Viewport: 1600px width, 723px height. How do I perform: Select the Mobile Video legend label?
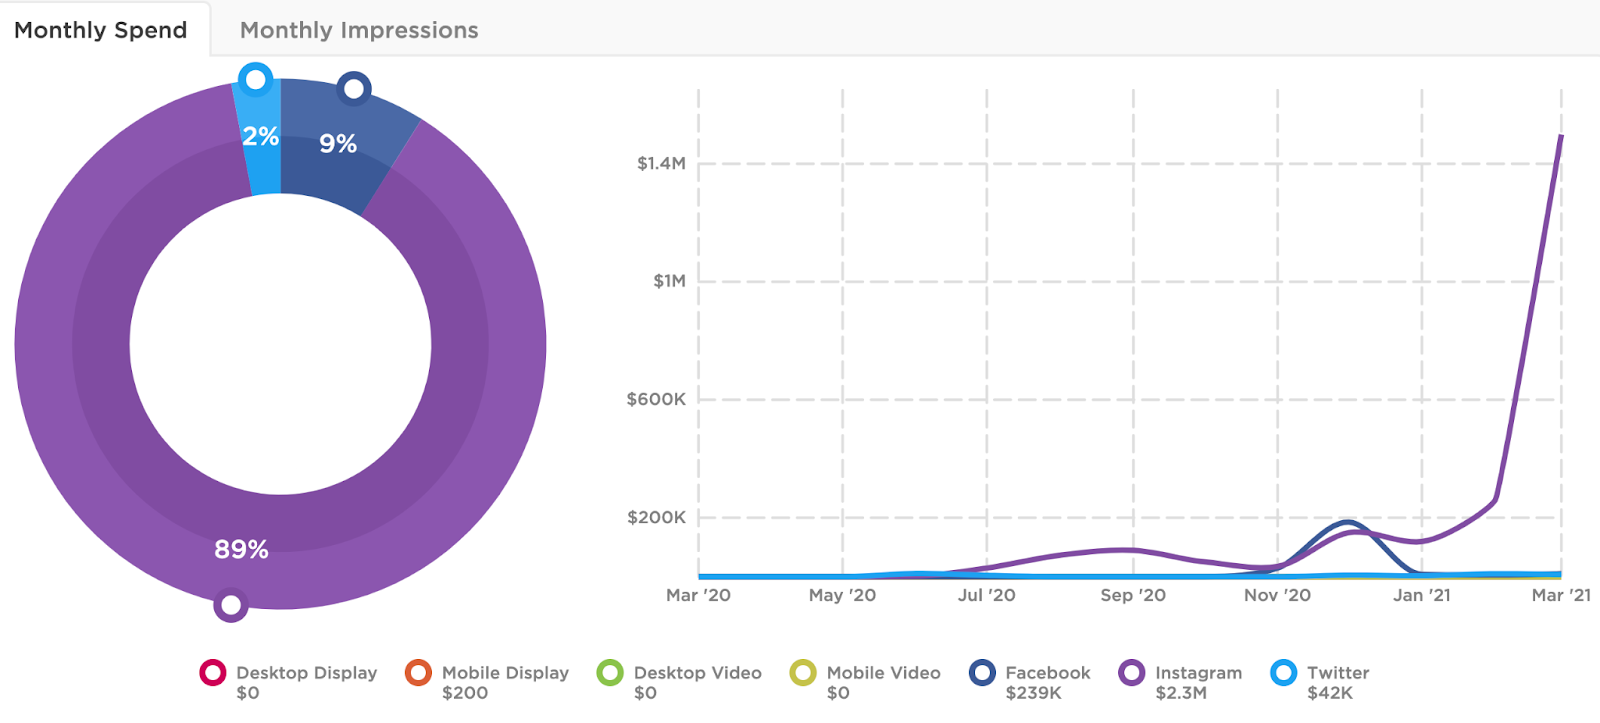click(x=884, y=673)
